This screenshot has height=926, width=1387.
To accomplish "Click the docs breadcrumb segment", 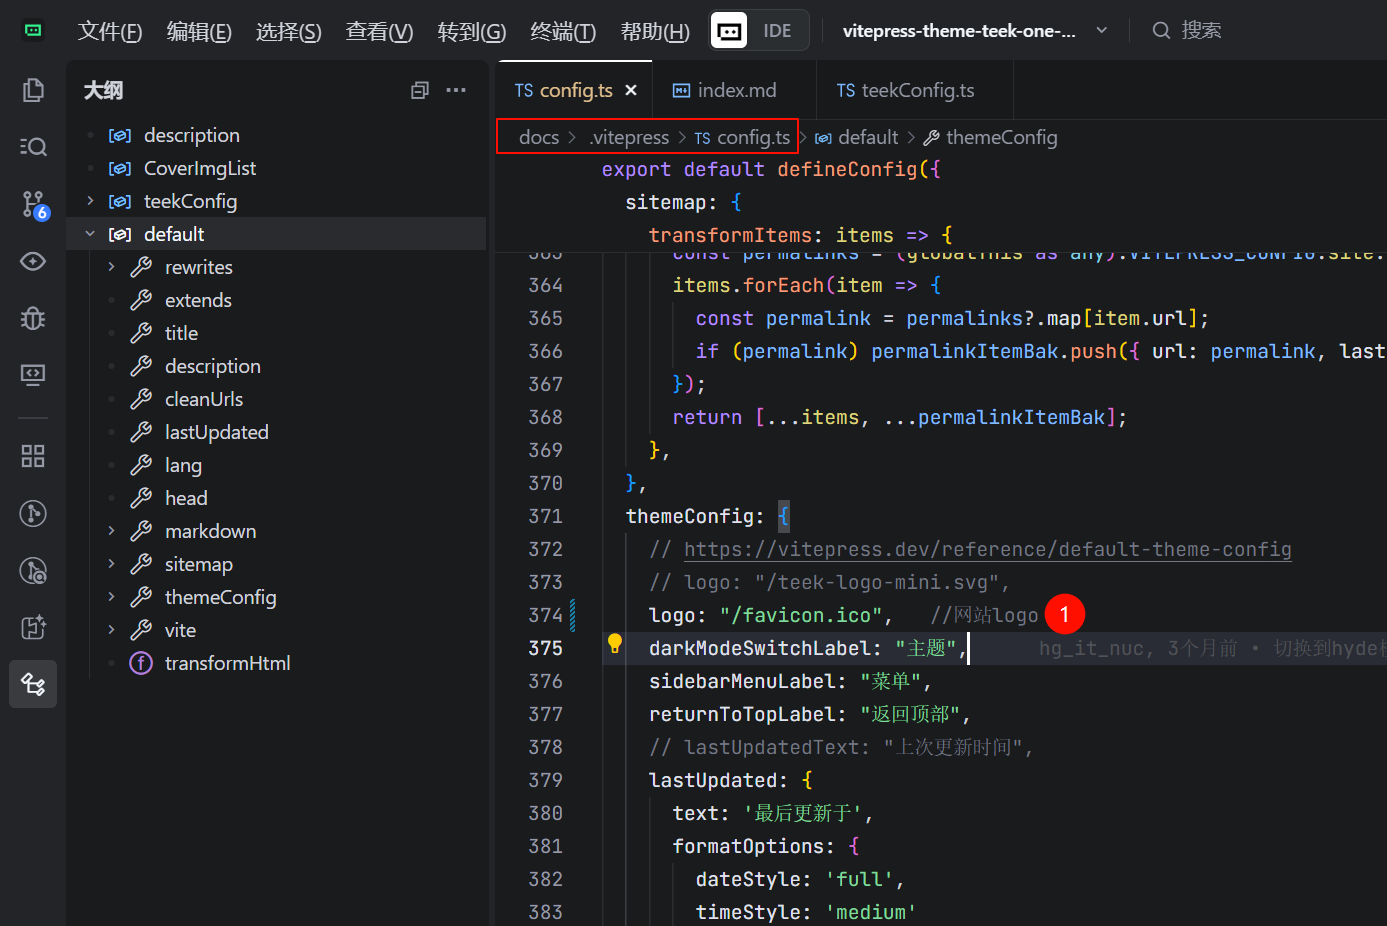I will [539, 137].
